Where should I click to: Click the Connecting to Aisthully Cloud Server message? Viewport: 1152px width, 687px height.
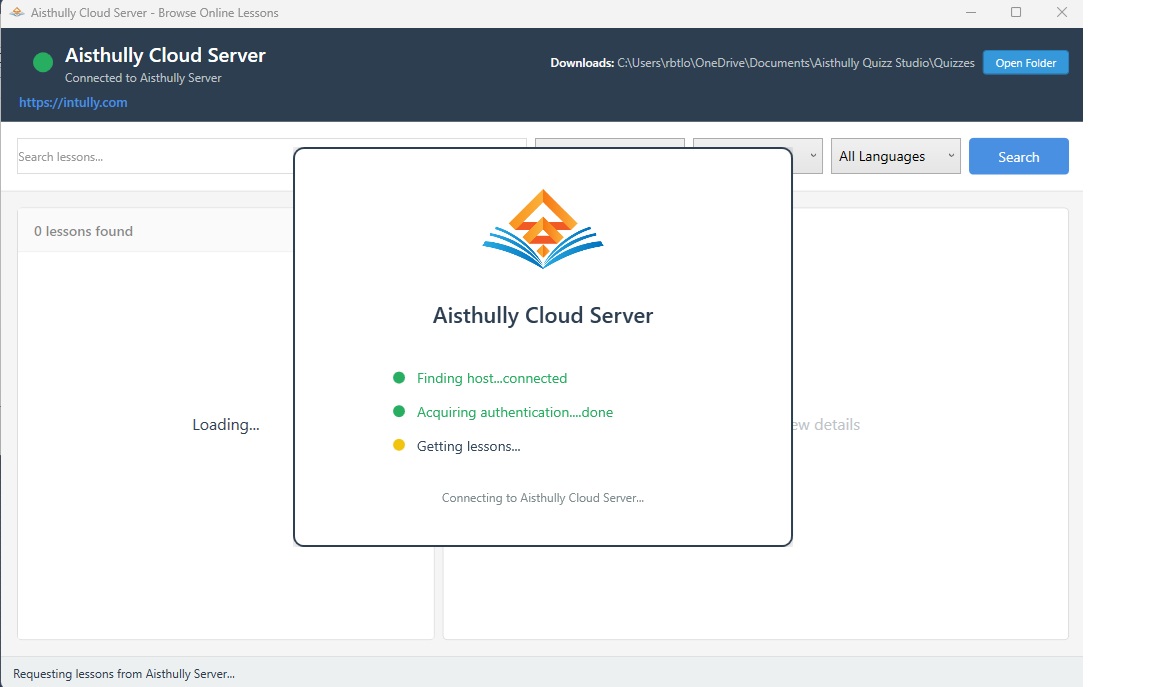[542, 497]
